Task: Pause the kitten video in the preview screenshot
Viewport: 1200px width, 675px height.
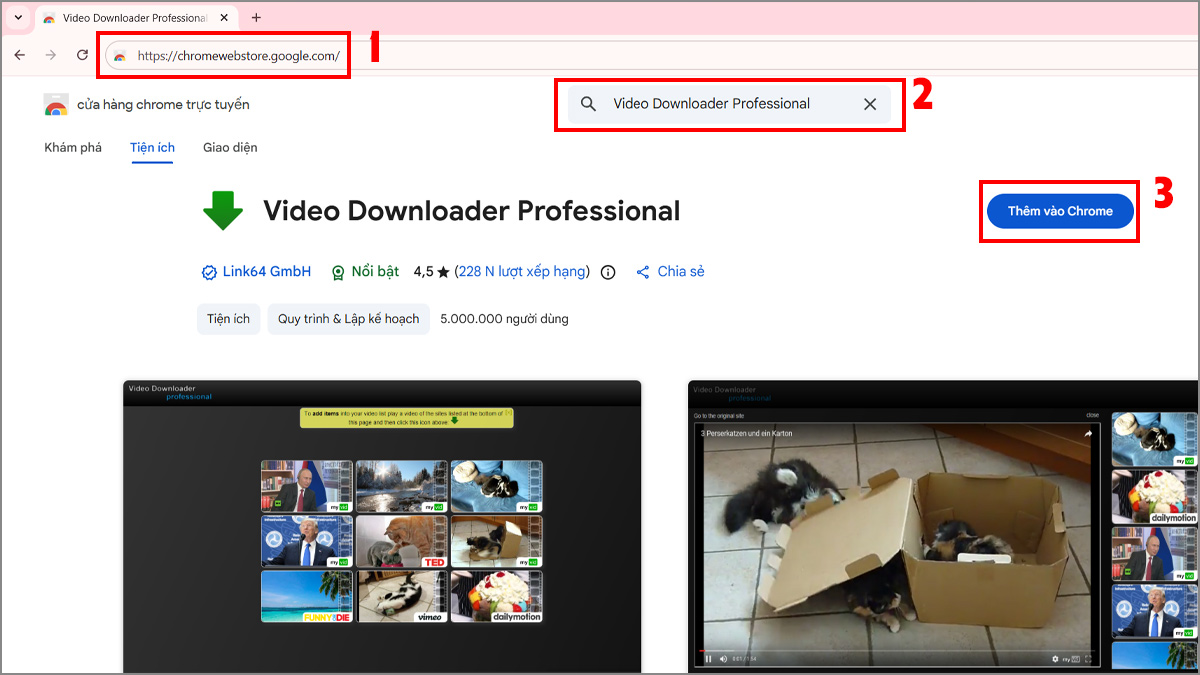Action: [708, 658]
